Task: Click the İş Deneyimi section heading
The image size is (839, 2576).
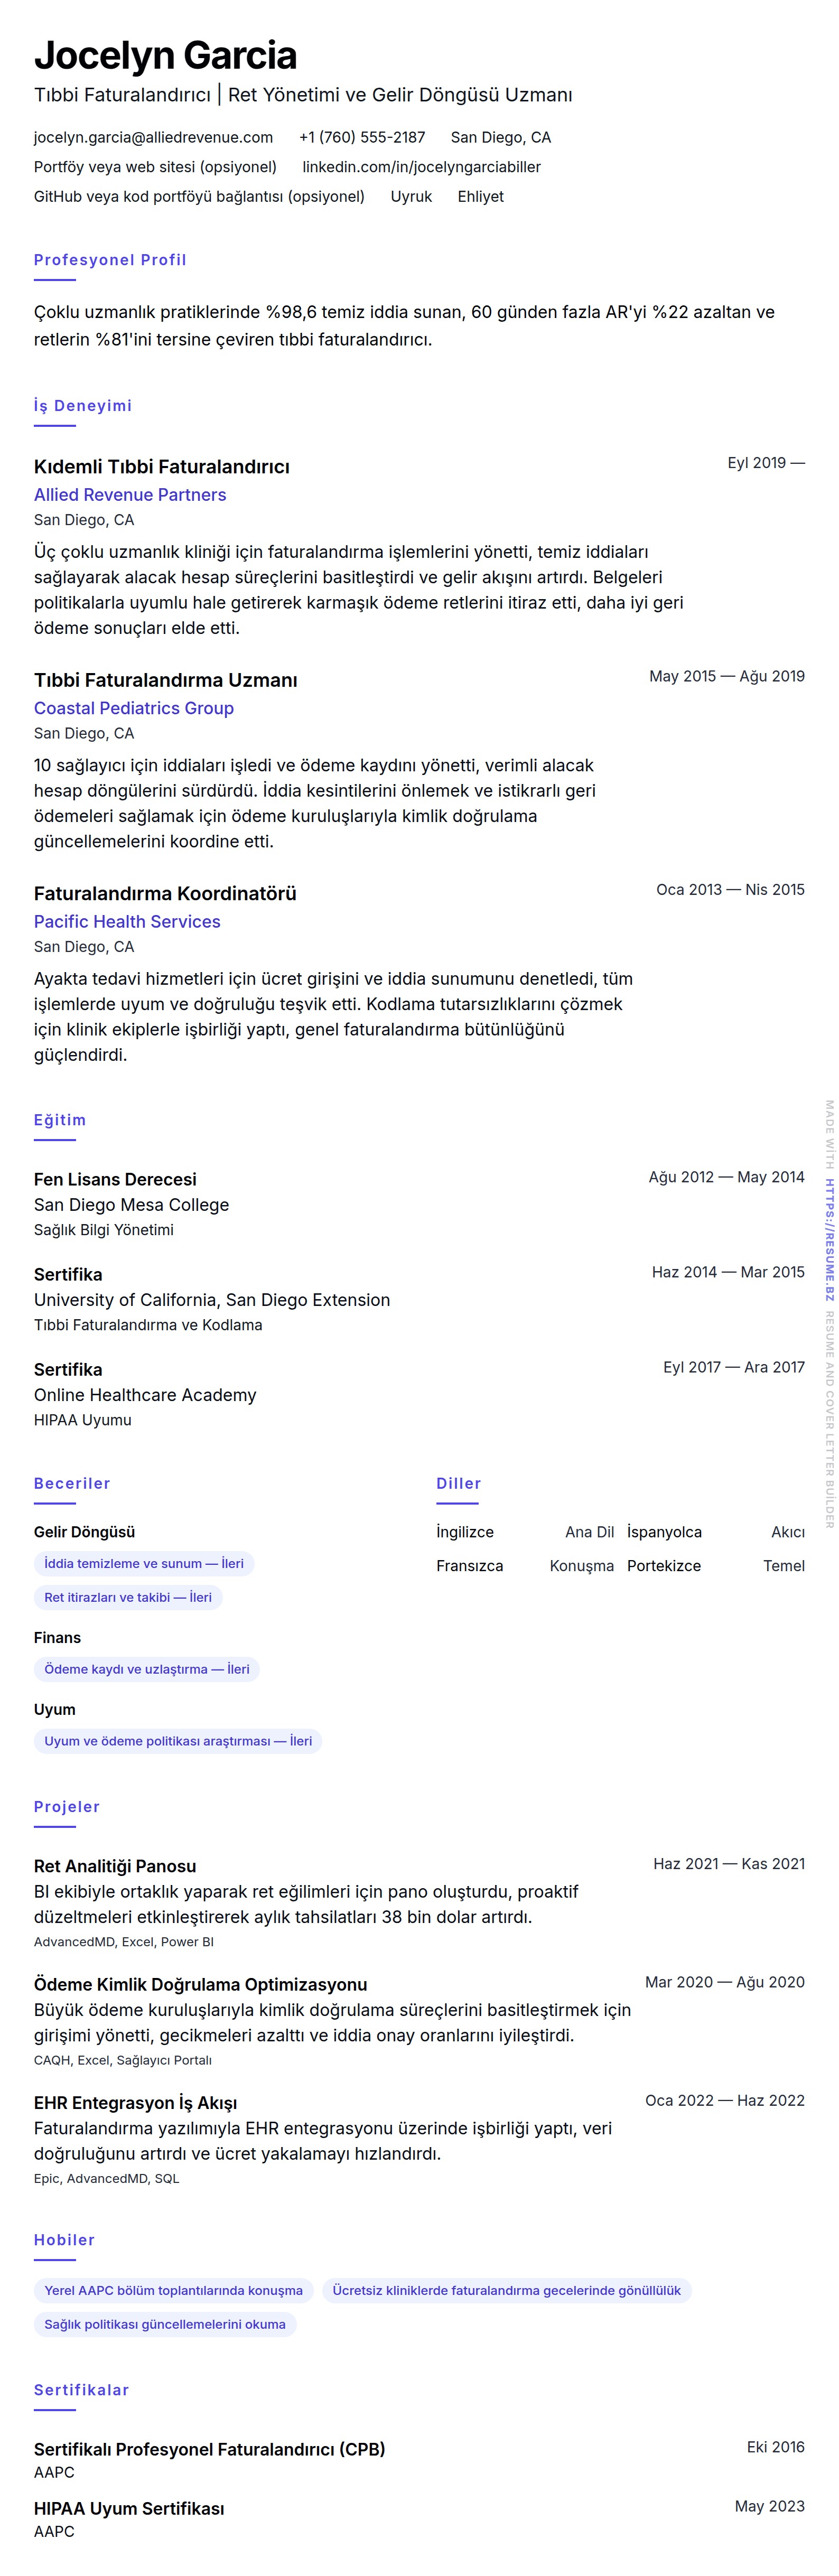Action: pos(83,406)
